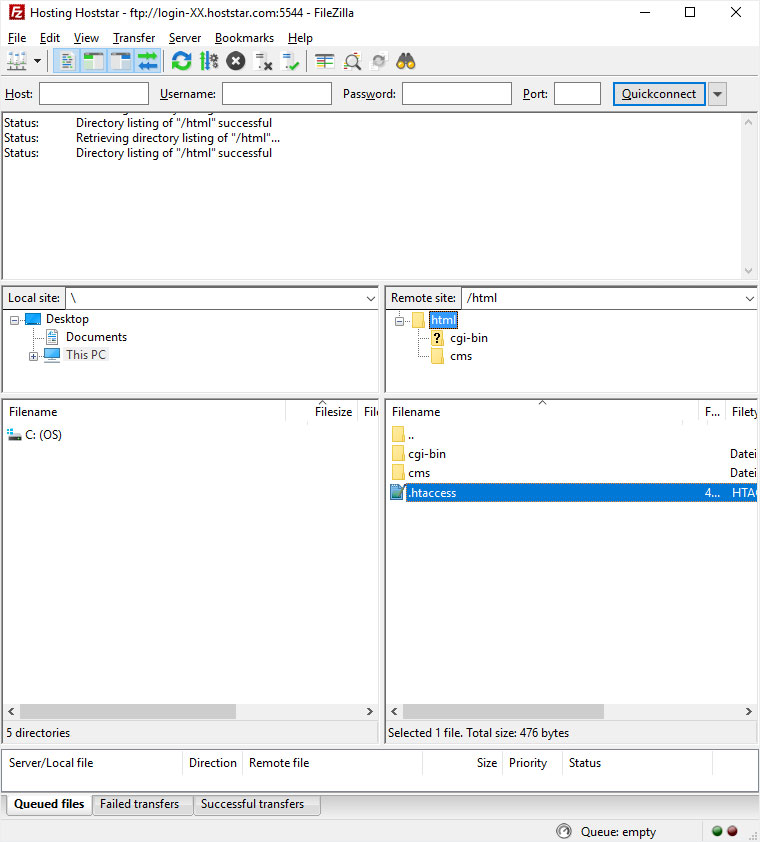Focus the Port input field
The width and height of the screenshot is (760, 842).
coord(577,94)
